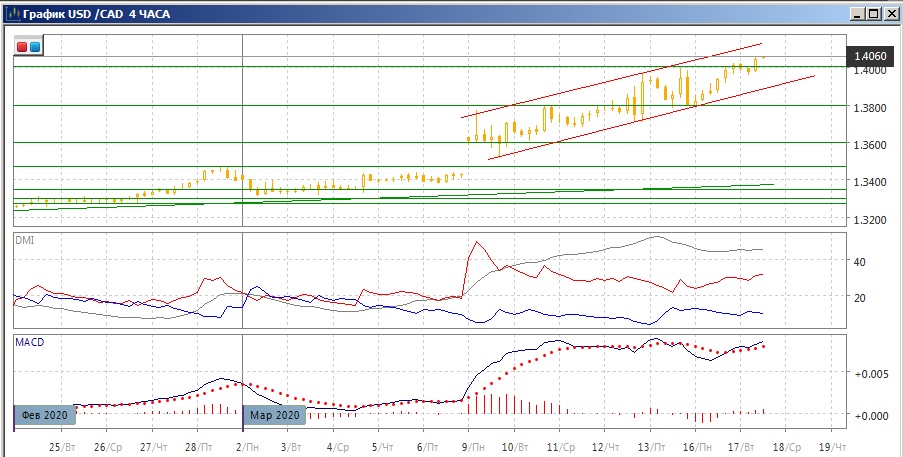This screenshot has height=457, width=903.
Task: Click the 1.3200 price axis label
Action: click(866, 218)
